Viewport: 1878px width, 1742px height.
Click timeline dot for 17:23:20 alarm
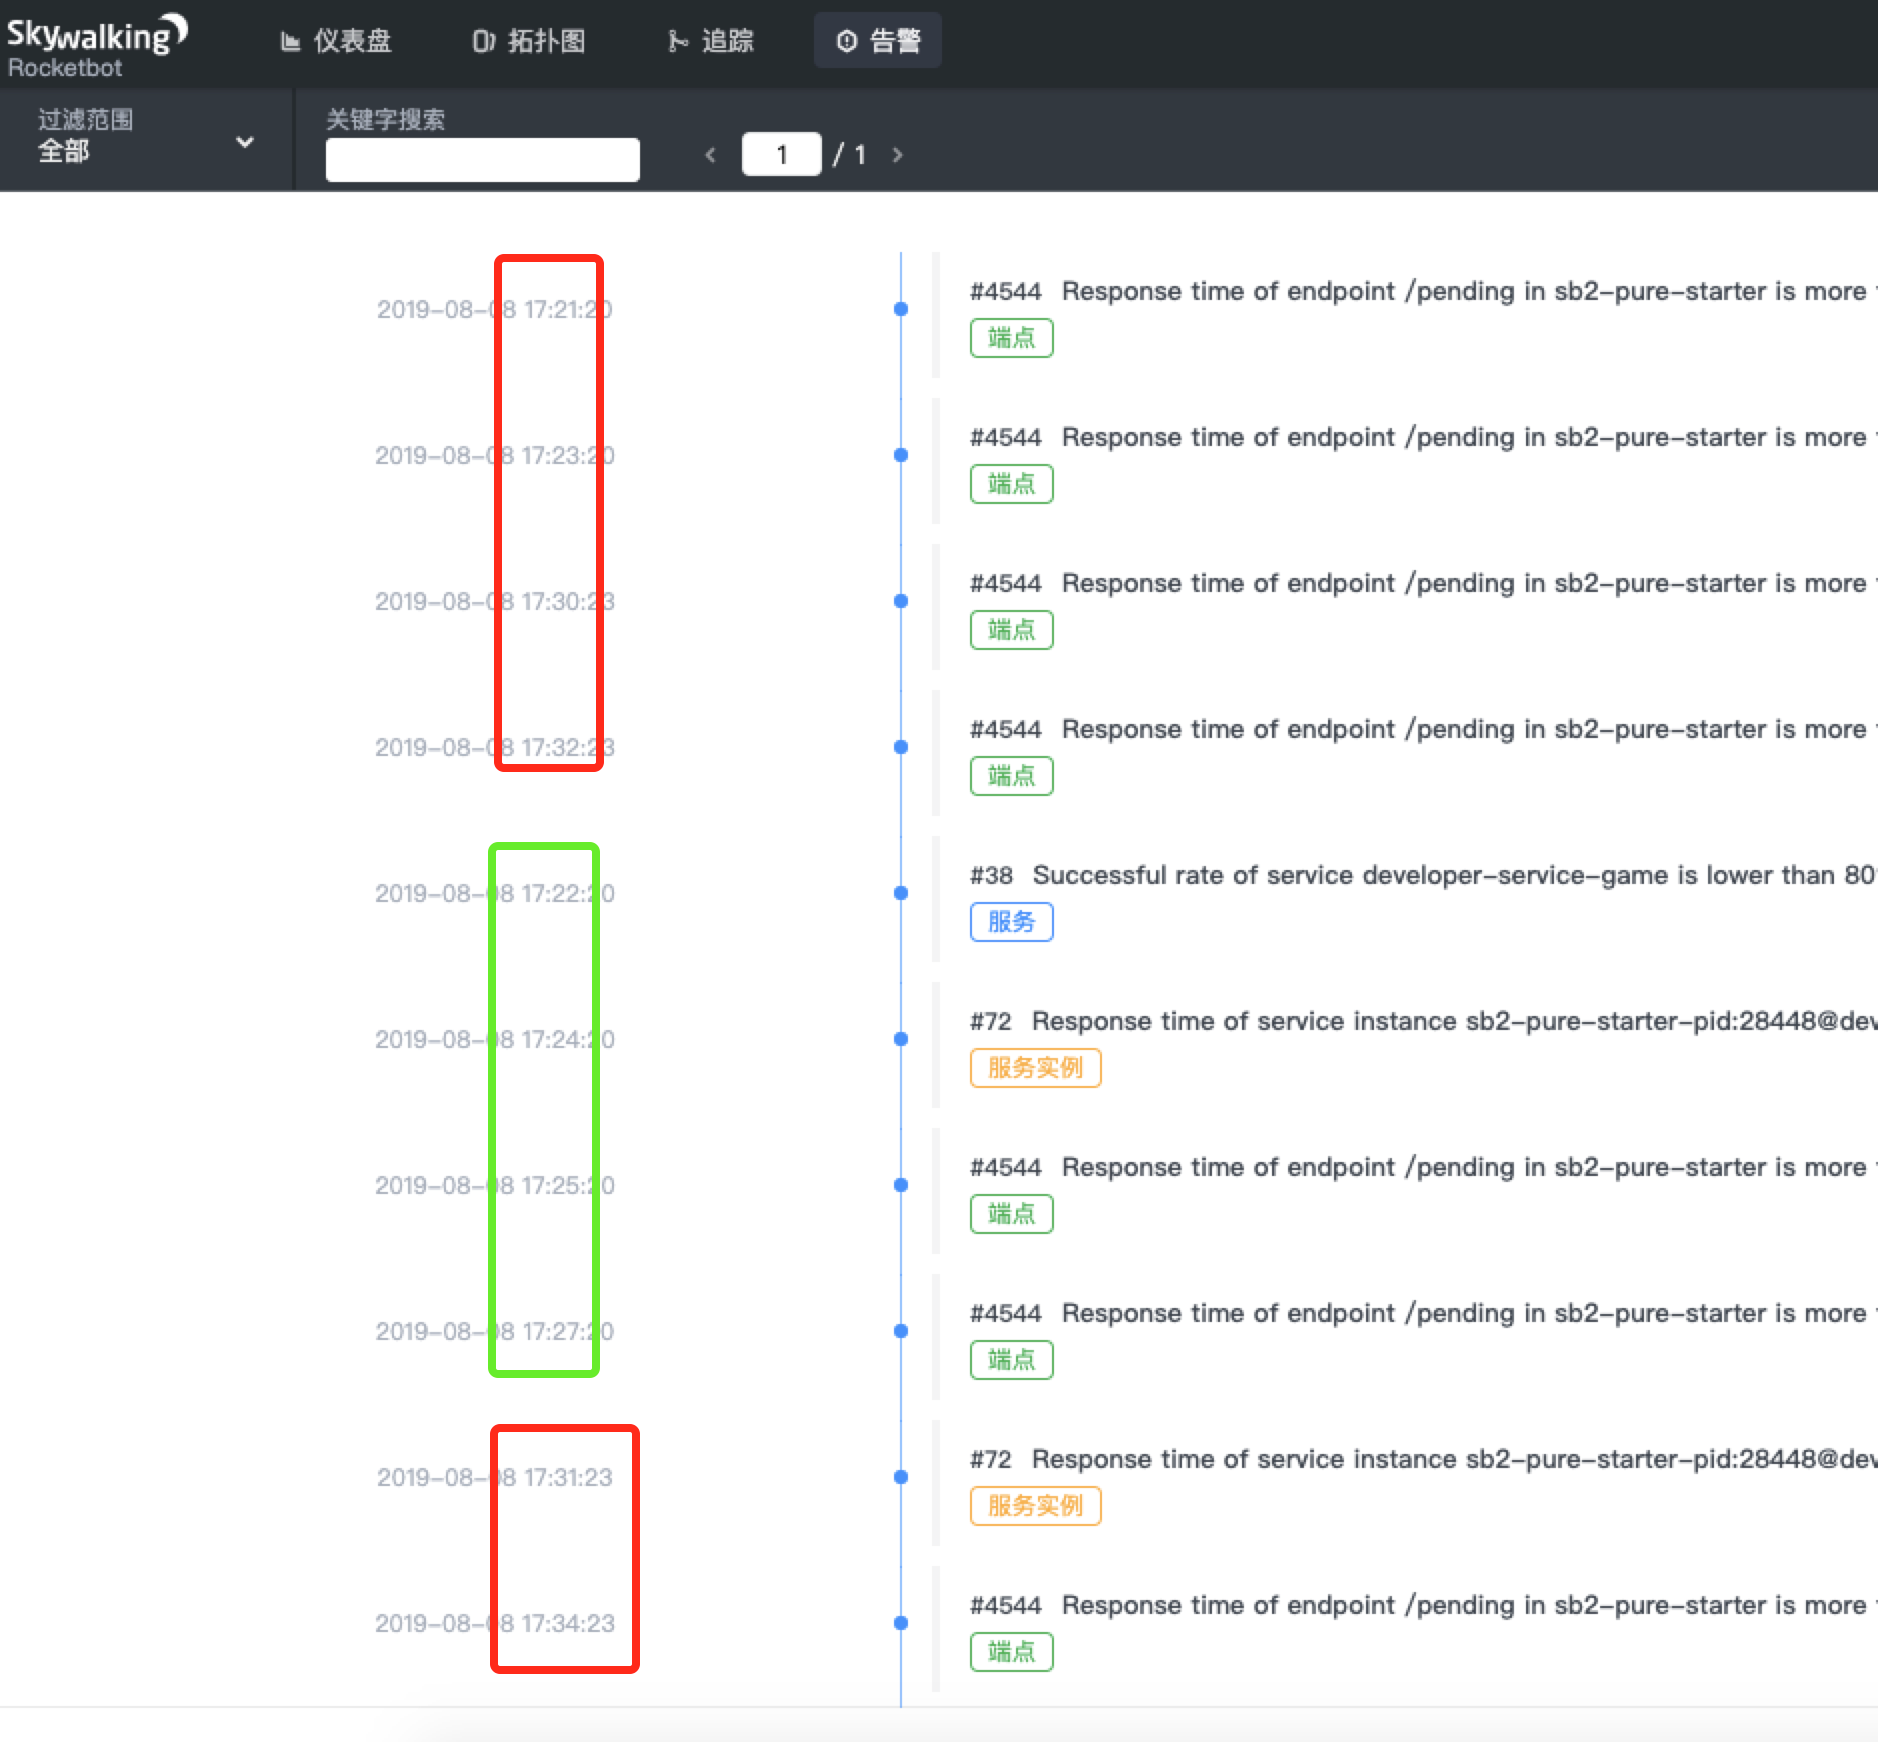click(901, 455)
